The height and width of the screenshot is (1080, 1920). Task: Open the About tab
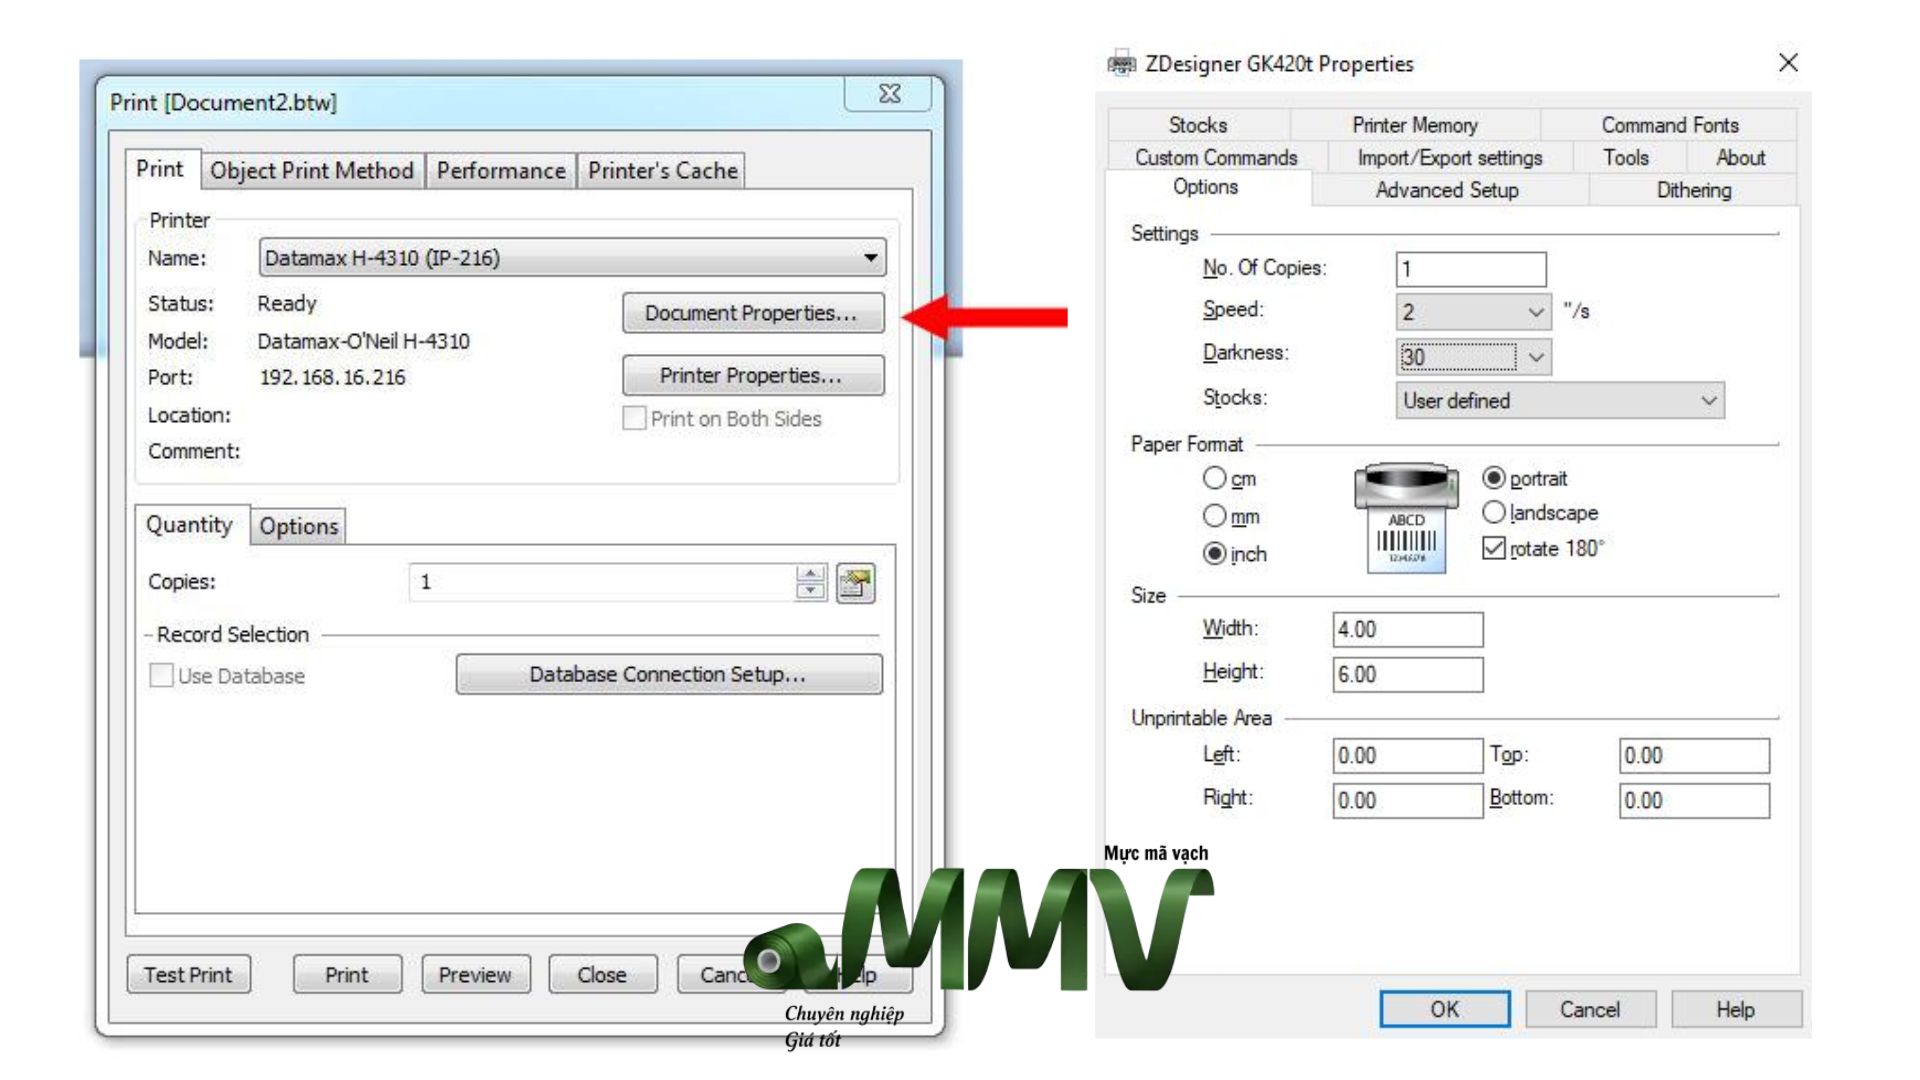(1741, 158)
